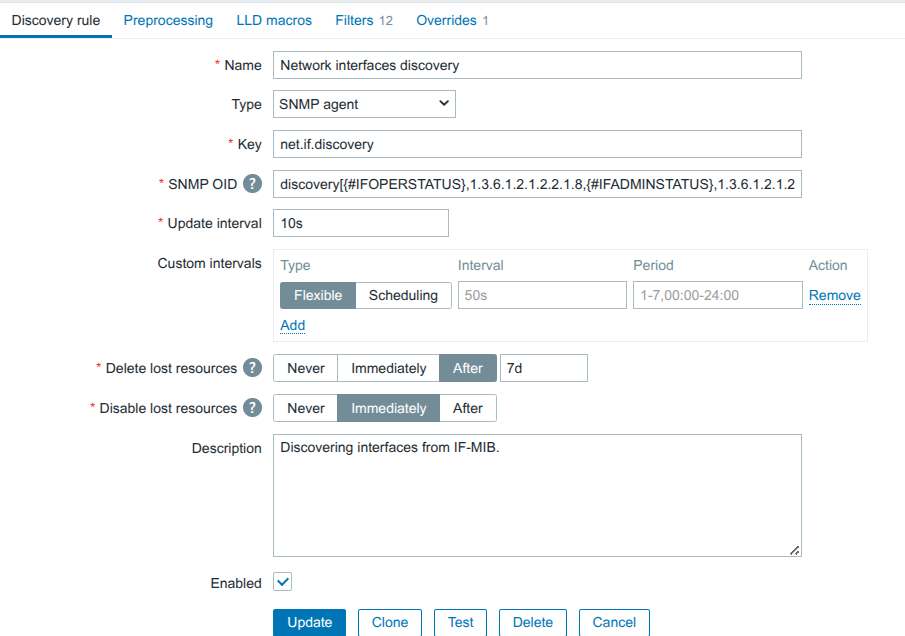Set Delete lost resources to Never
The image size is (905, 636).
[x=305, y=368]
